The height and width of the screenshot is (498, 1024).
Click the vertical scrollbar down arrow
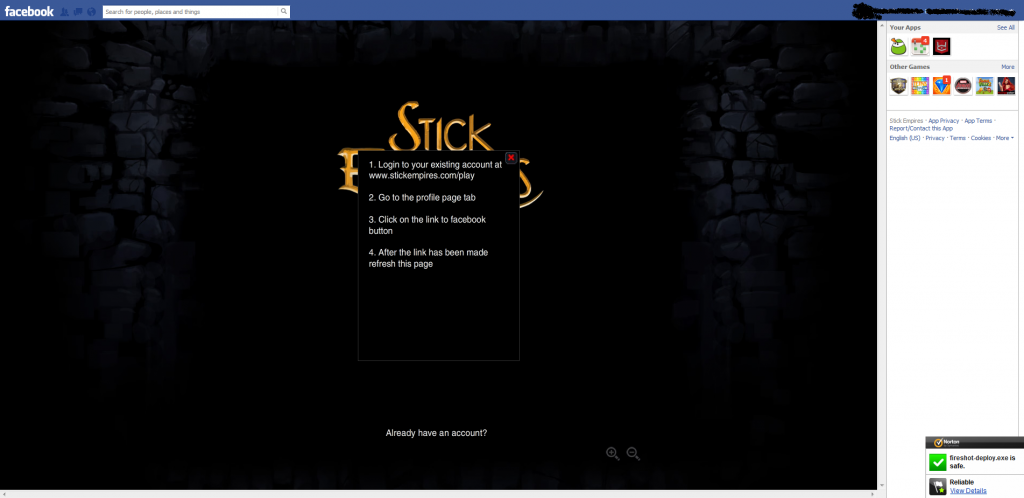coord(882,486)
